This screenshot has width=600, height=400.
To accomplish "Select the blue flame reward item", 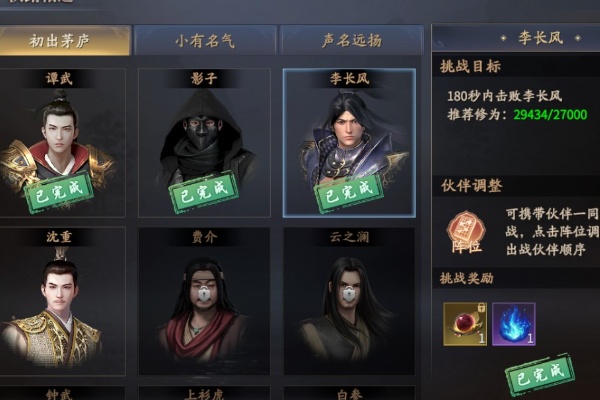I will (x=514, y=324).
